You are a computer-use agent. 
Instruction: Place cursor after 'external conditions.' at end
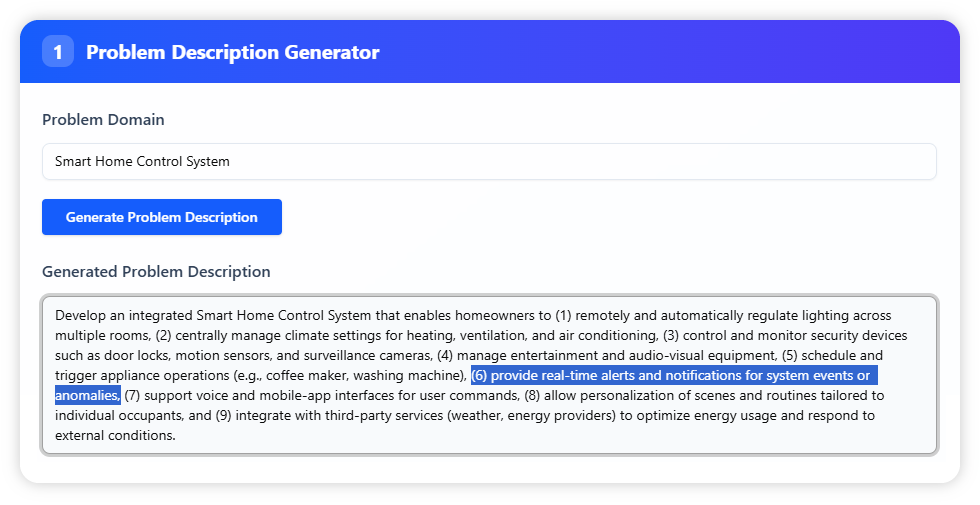pos(176,435)
